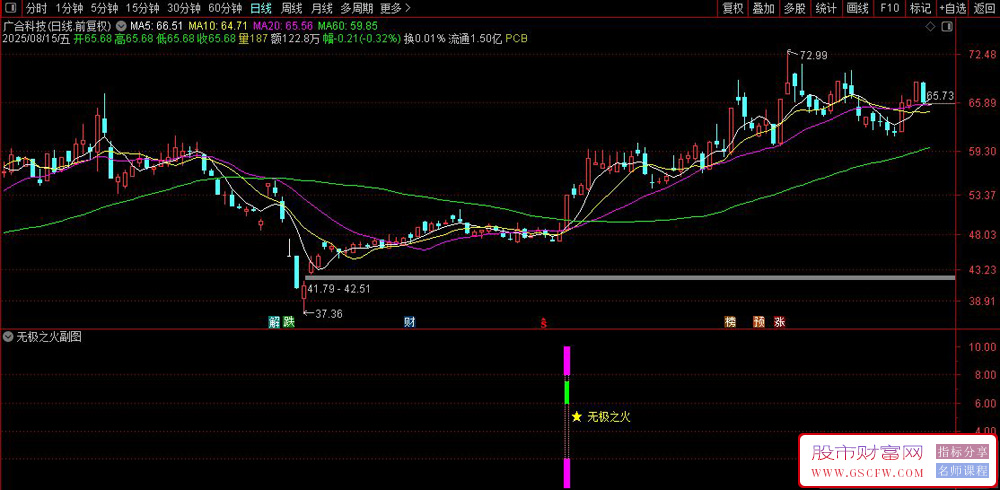Click the MA5: 66.51 label
This screenshot has height=490, width=1000.
pos(157,27)
